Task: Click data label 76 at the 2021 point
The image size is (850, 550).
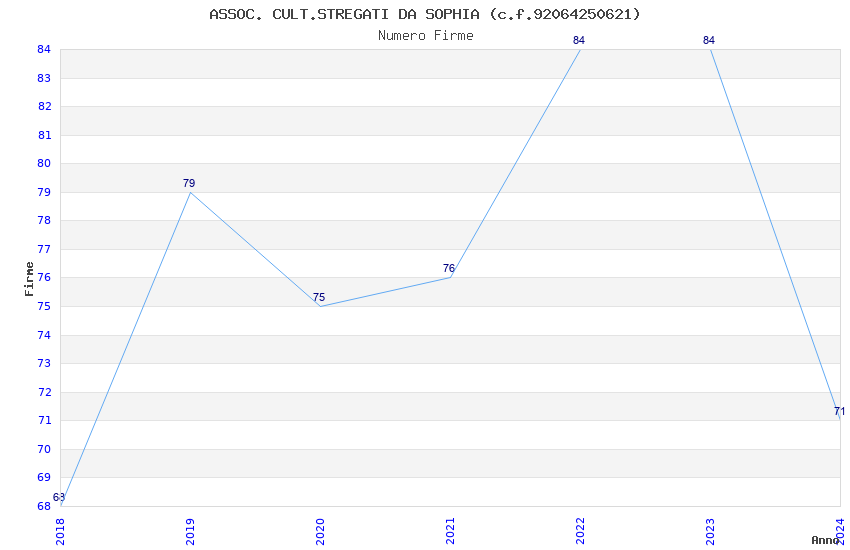Action: click(x=449, y=268)
